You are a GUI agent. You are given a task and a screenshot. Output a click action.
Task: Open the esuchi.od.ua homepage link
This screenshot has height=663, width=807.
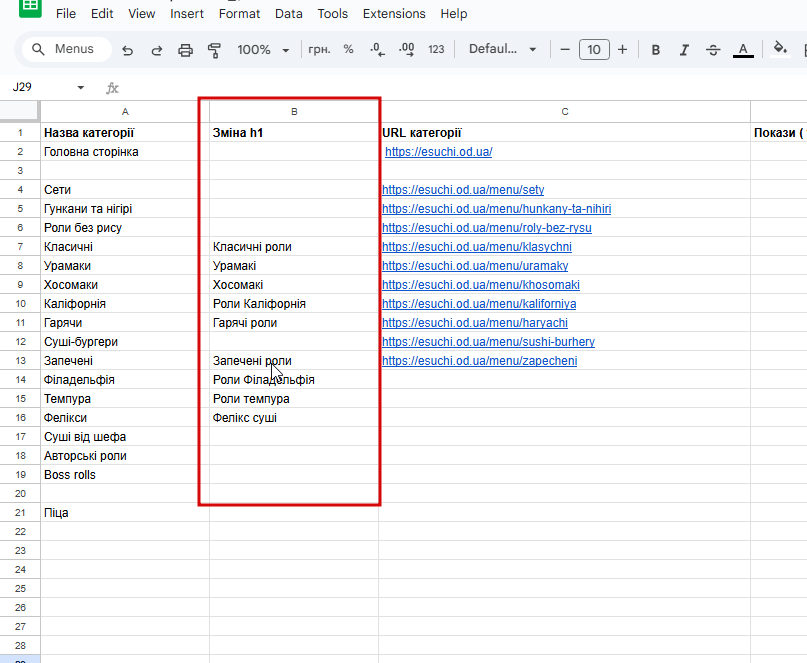tap(438, 152)
